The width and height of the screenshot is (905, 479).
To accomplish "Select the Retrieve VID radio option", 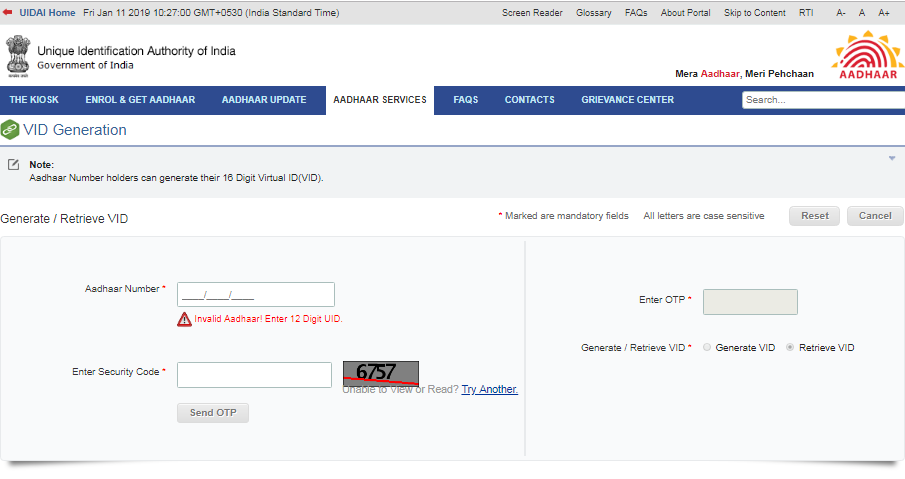I will click(791, 348).
